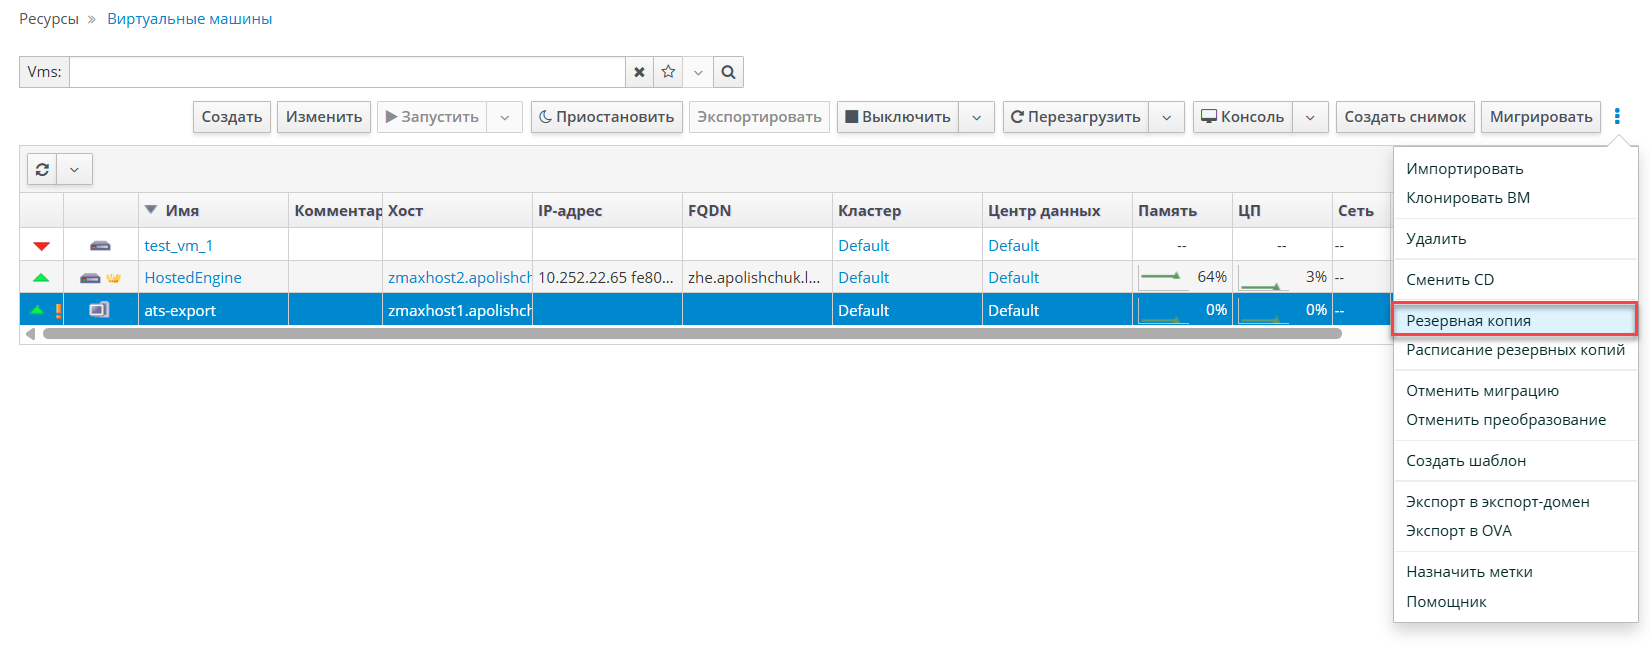Choose Отменить миграцию from the menu

pyautogui.click(x=1482, y=391)
